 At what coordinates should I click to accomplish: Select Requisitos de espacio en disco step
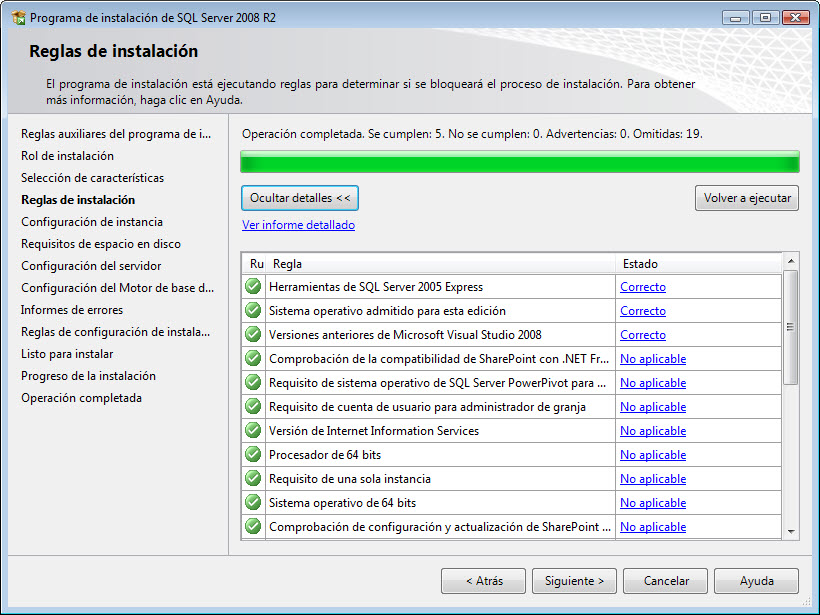click(101, 244)
